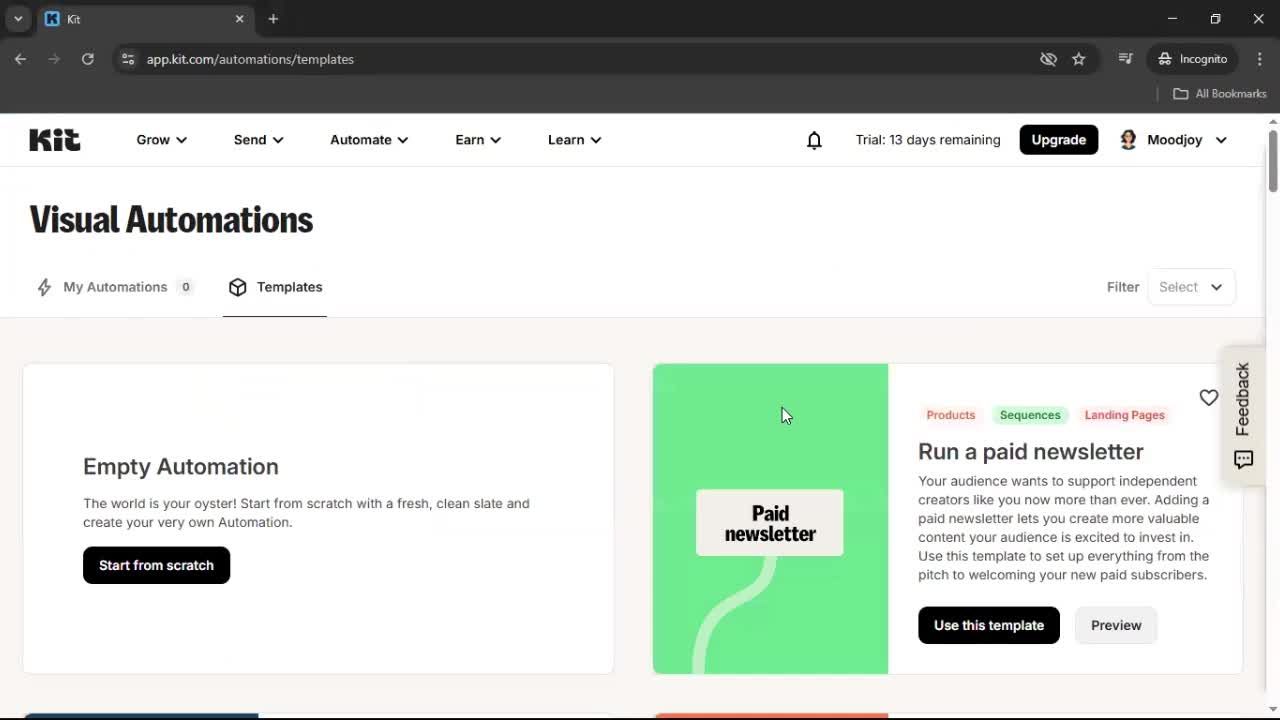This screenshot has height=720, width=1280.
Task: Click the Incognito icon in the browser toolbar
Action: pos(1165,59)
